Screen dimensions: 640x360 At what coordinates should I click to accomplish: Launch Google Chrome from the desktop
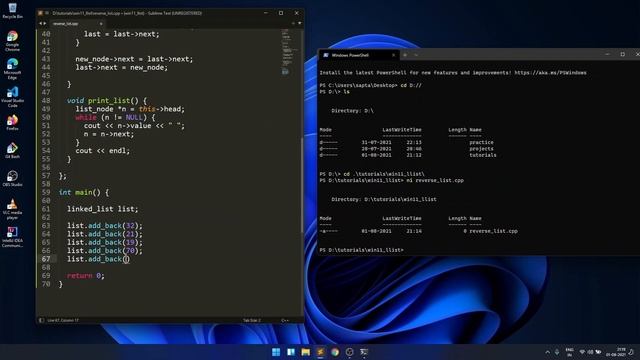(12, 40)
